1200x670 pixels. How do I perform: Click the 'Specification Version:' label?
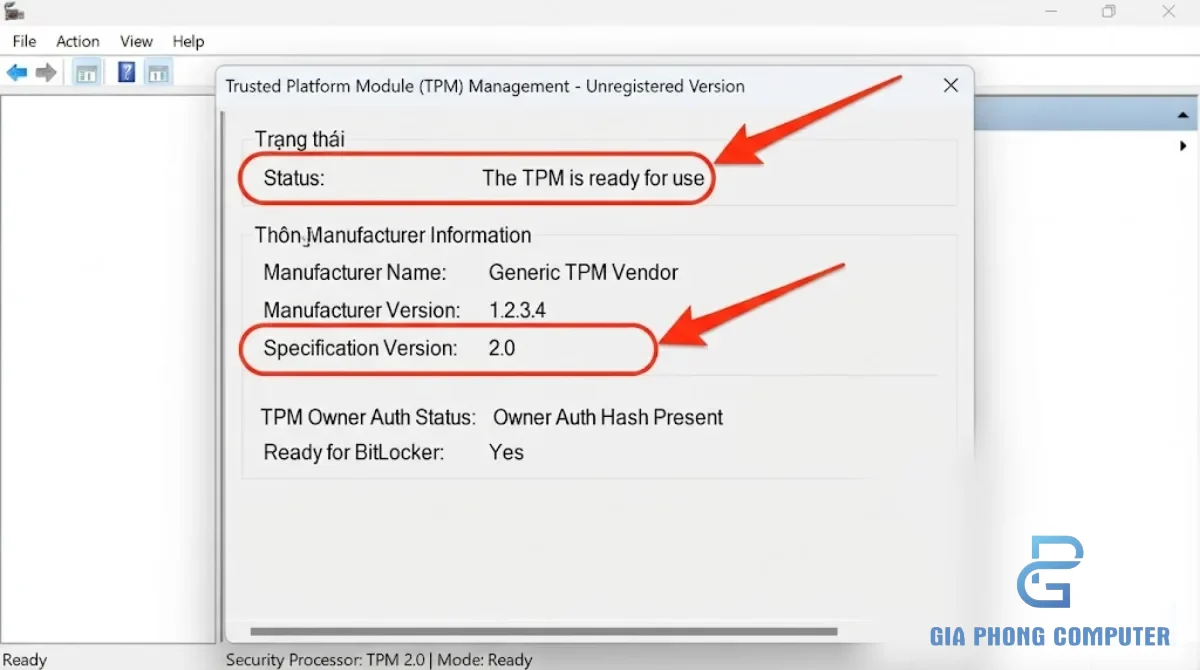(x=360, y=349)
